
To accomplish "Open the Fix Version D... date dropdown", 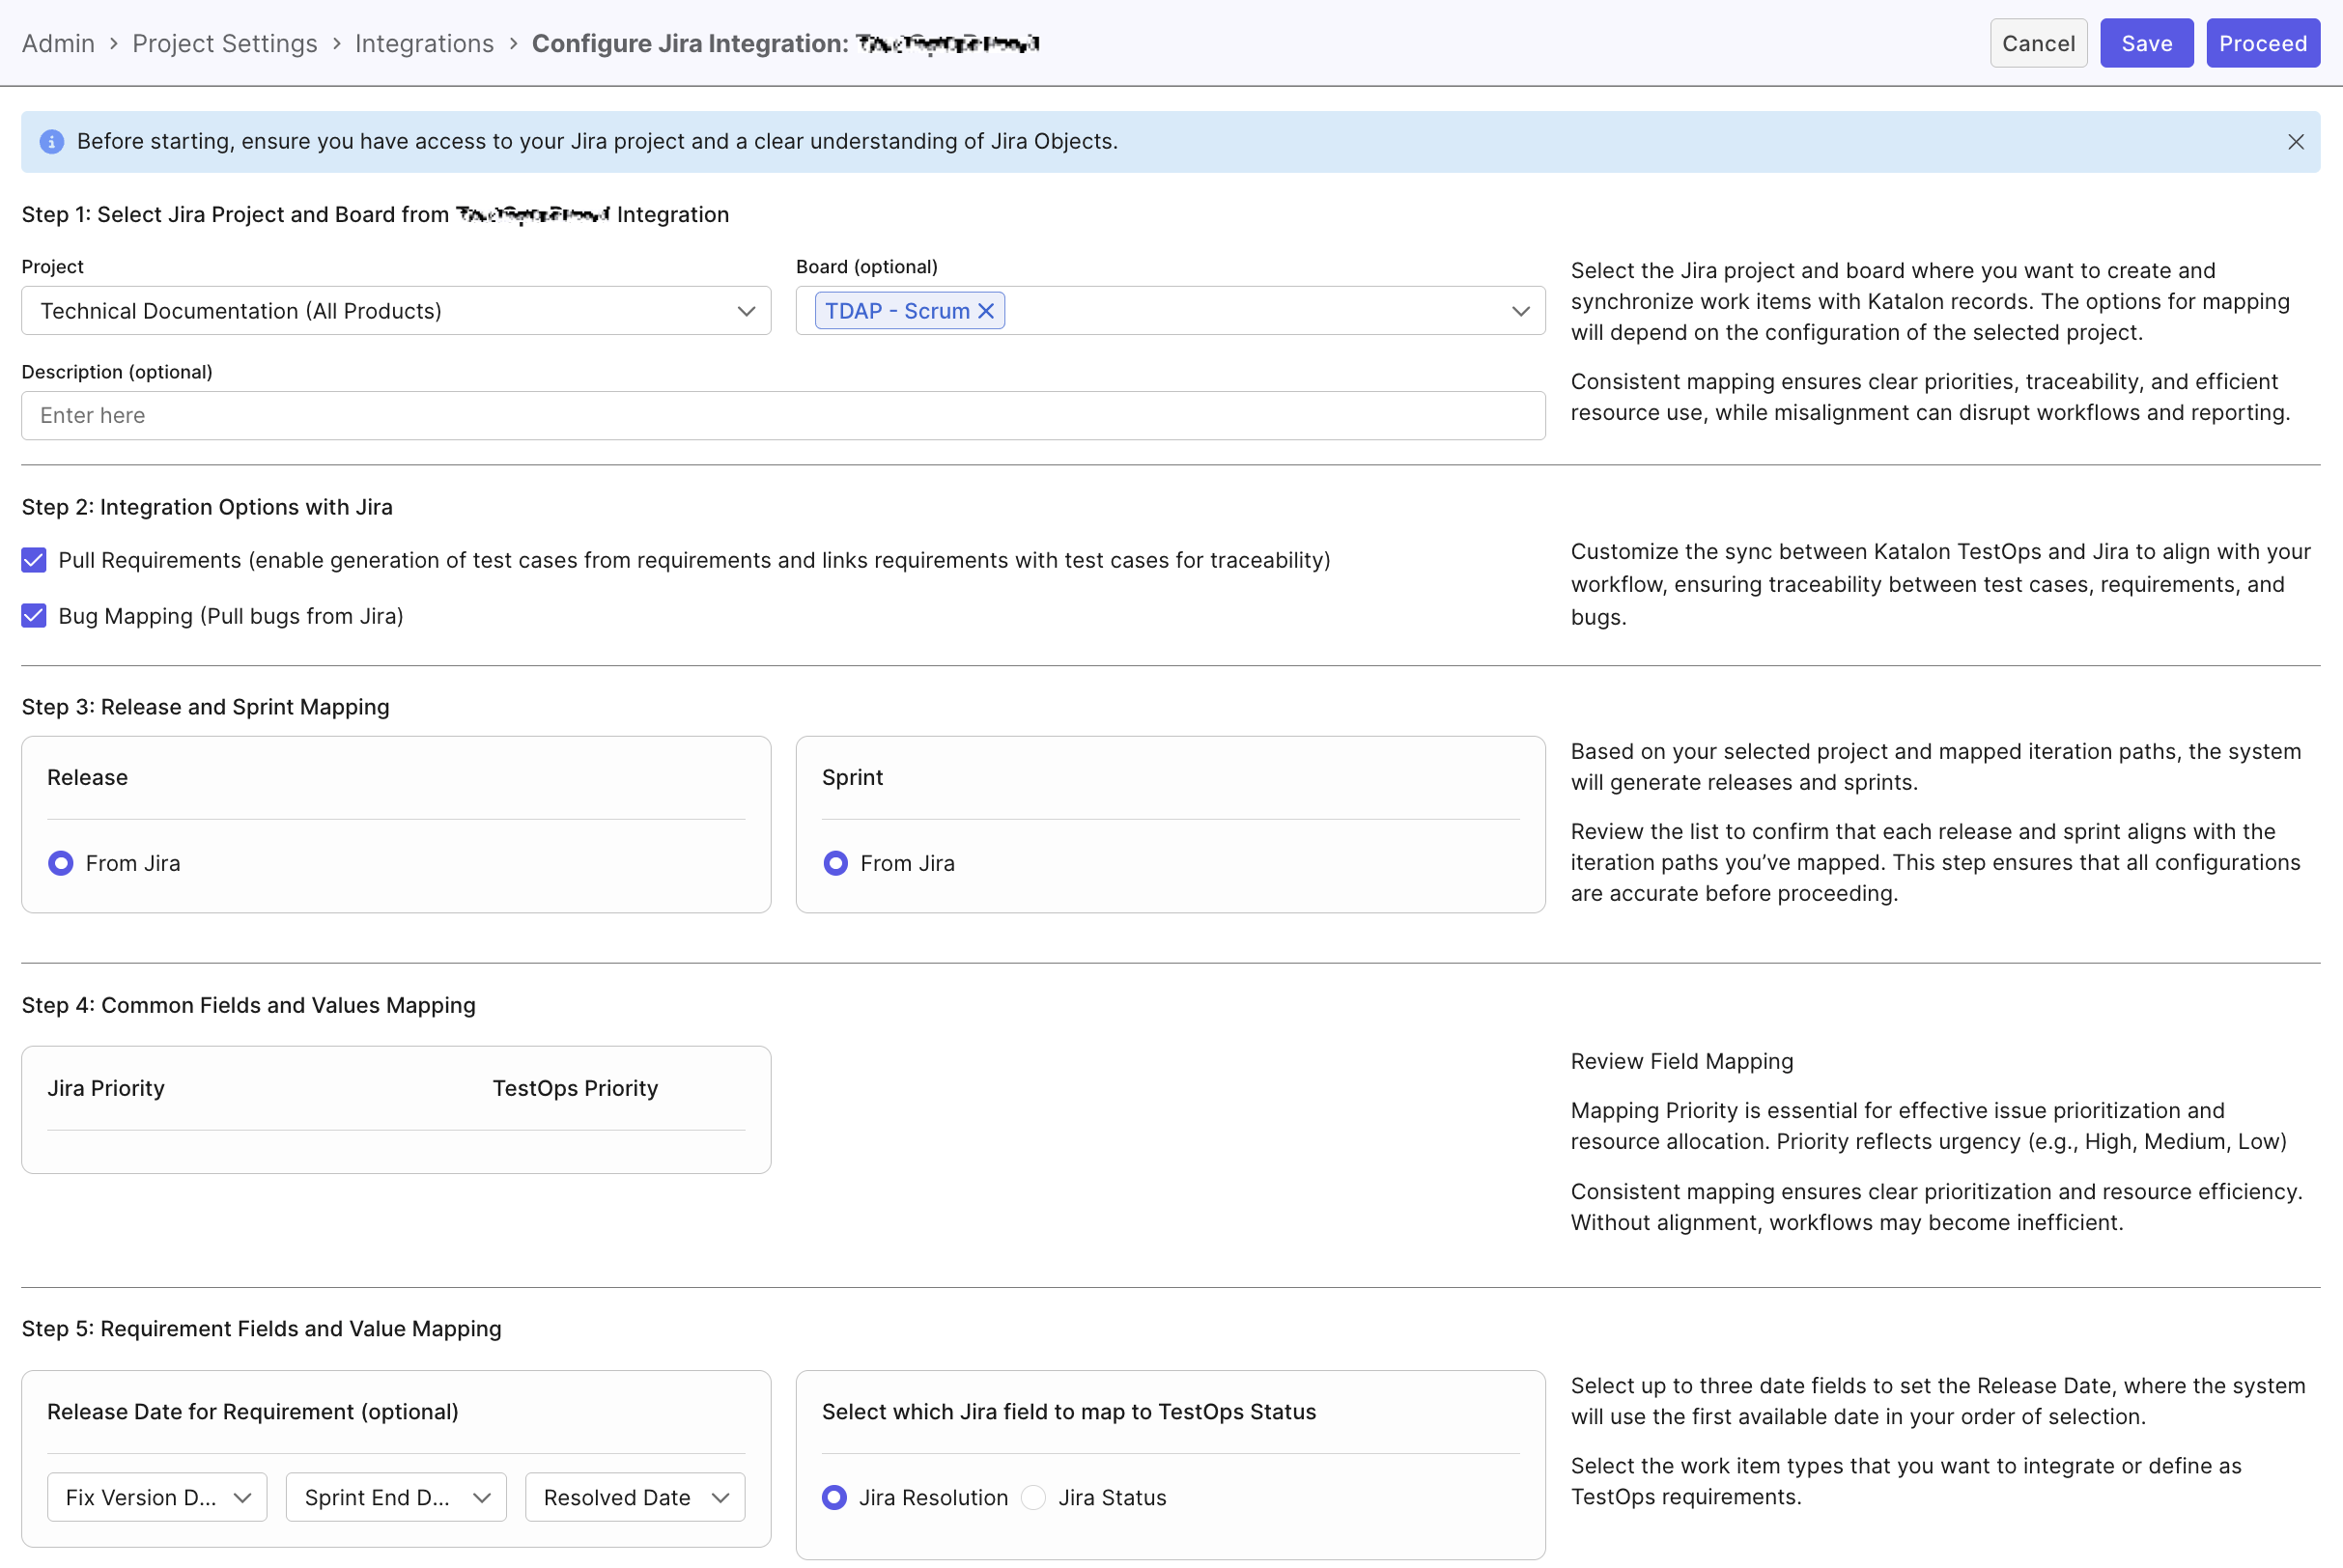I will (157, 1497).
